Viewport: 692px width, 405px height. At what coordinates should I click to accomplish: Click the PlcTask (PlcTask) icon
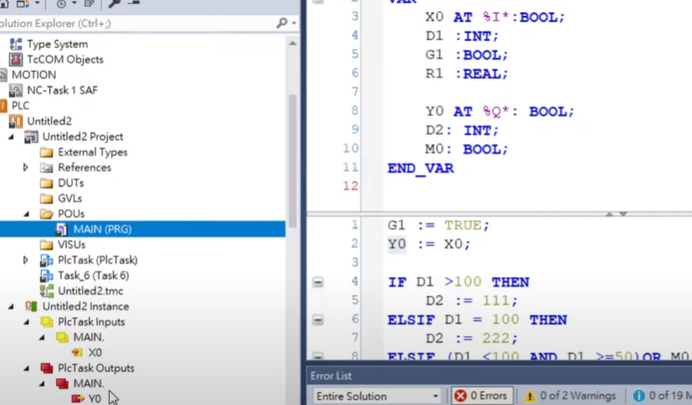click(46, 260)
